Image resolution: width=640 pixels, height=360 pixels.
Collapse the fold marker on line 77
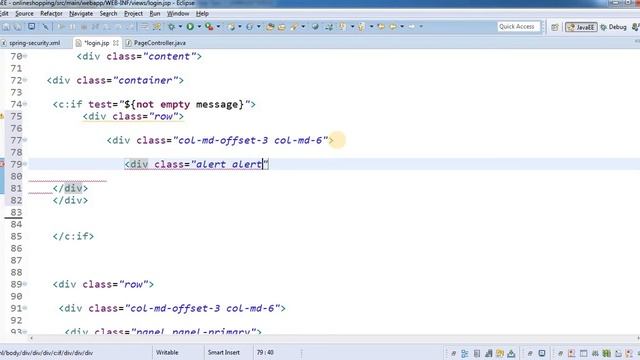25,140
